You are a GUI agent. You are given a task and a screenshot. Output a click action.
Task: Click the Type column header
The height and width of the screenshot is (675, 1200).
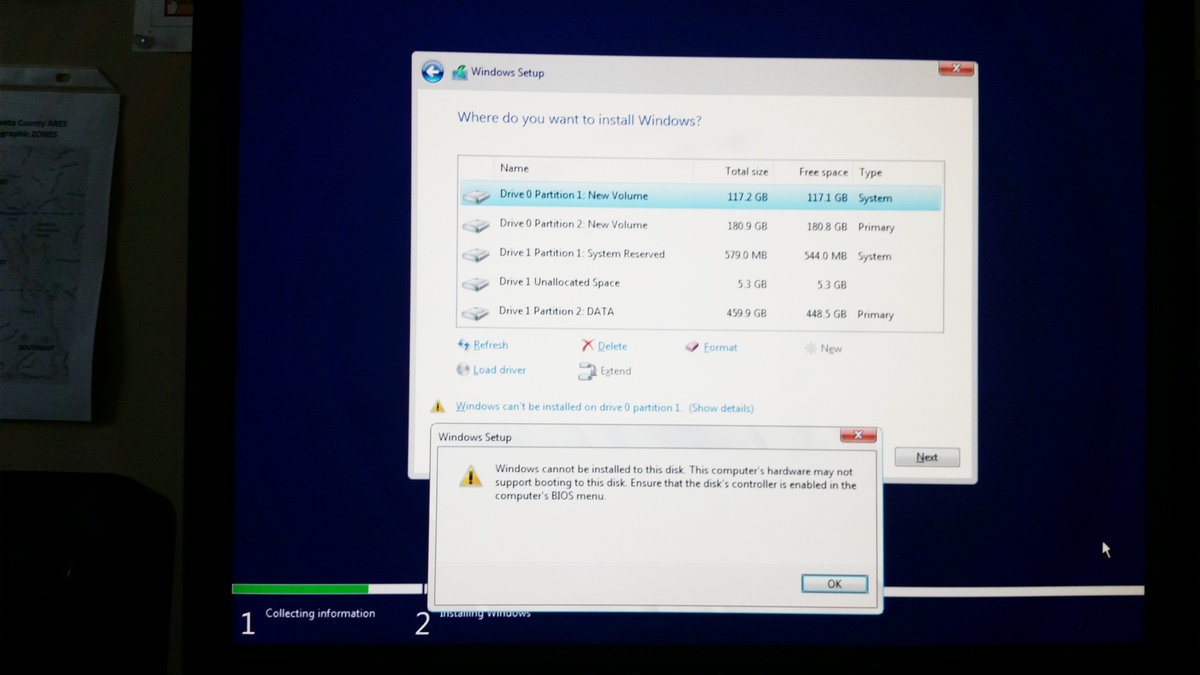point(870,172)
